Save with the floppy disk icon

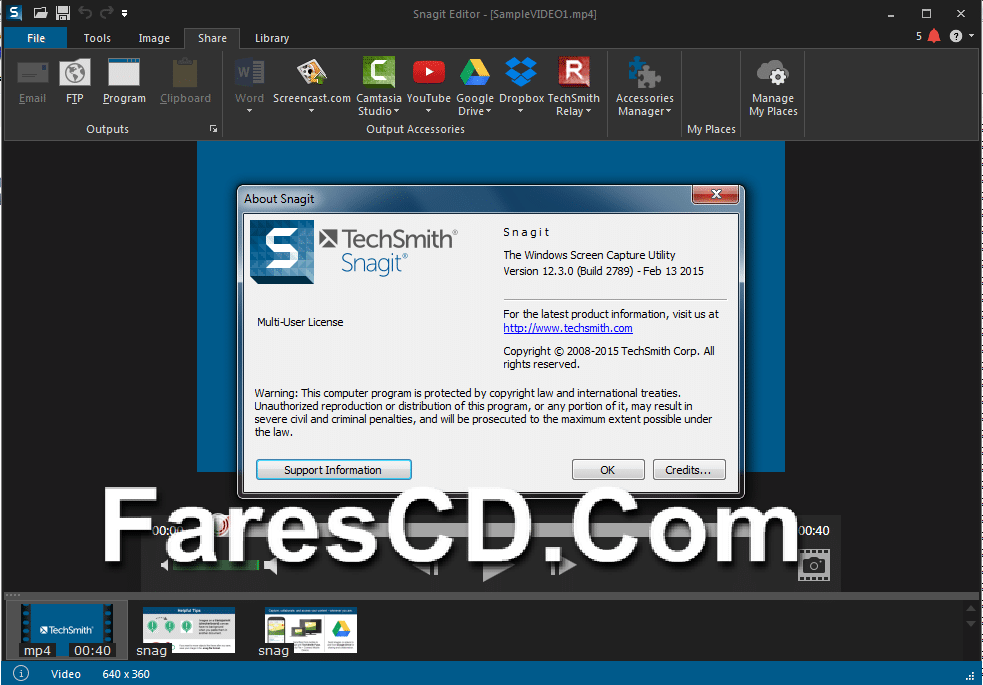click(63, 13)
